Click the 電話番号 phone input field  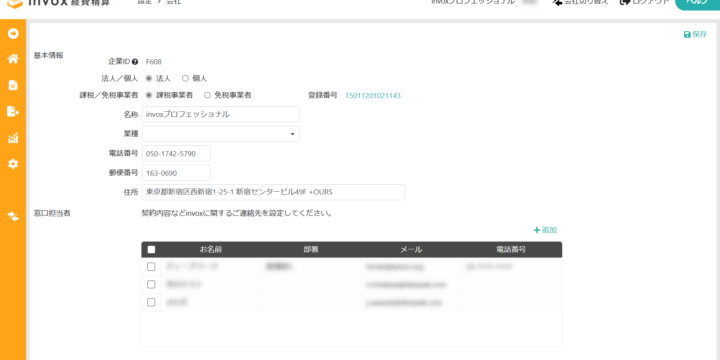pos(176,153)
